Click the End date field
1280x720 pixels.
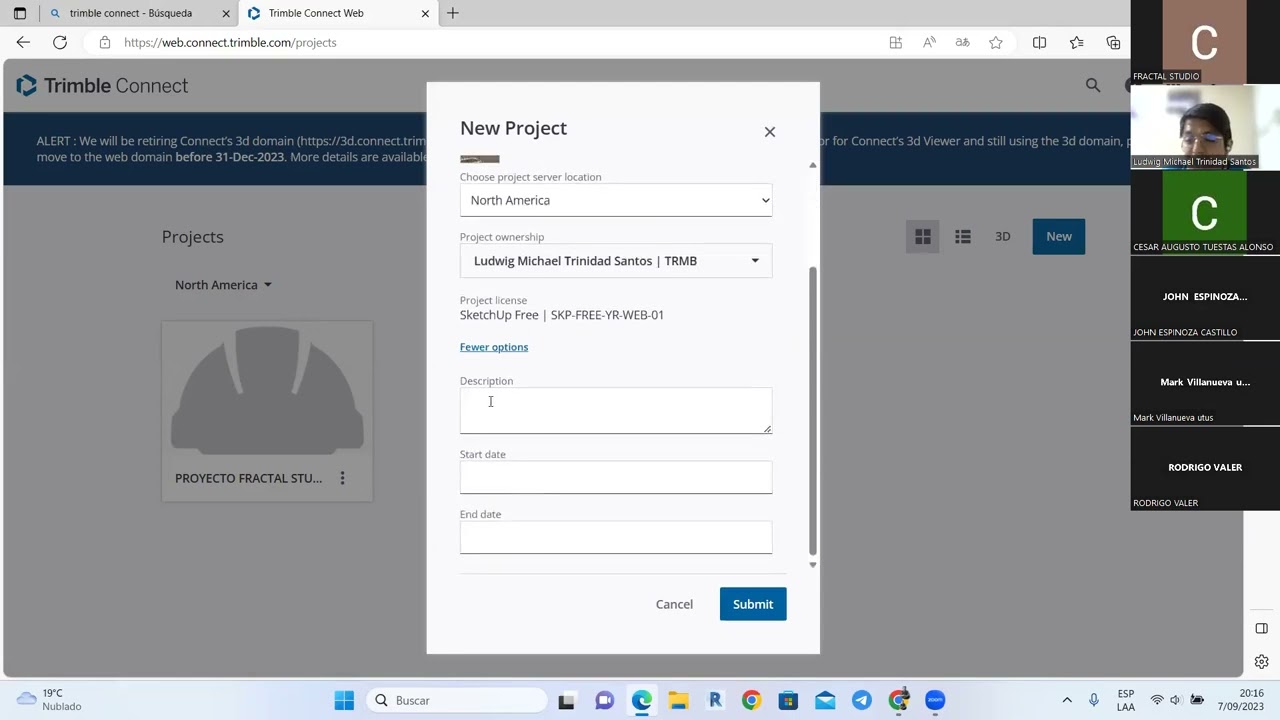616,537
